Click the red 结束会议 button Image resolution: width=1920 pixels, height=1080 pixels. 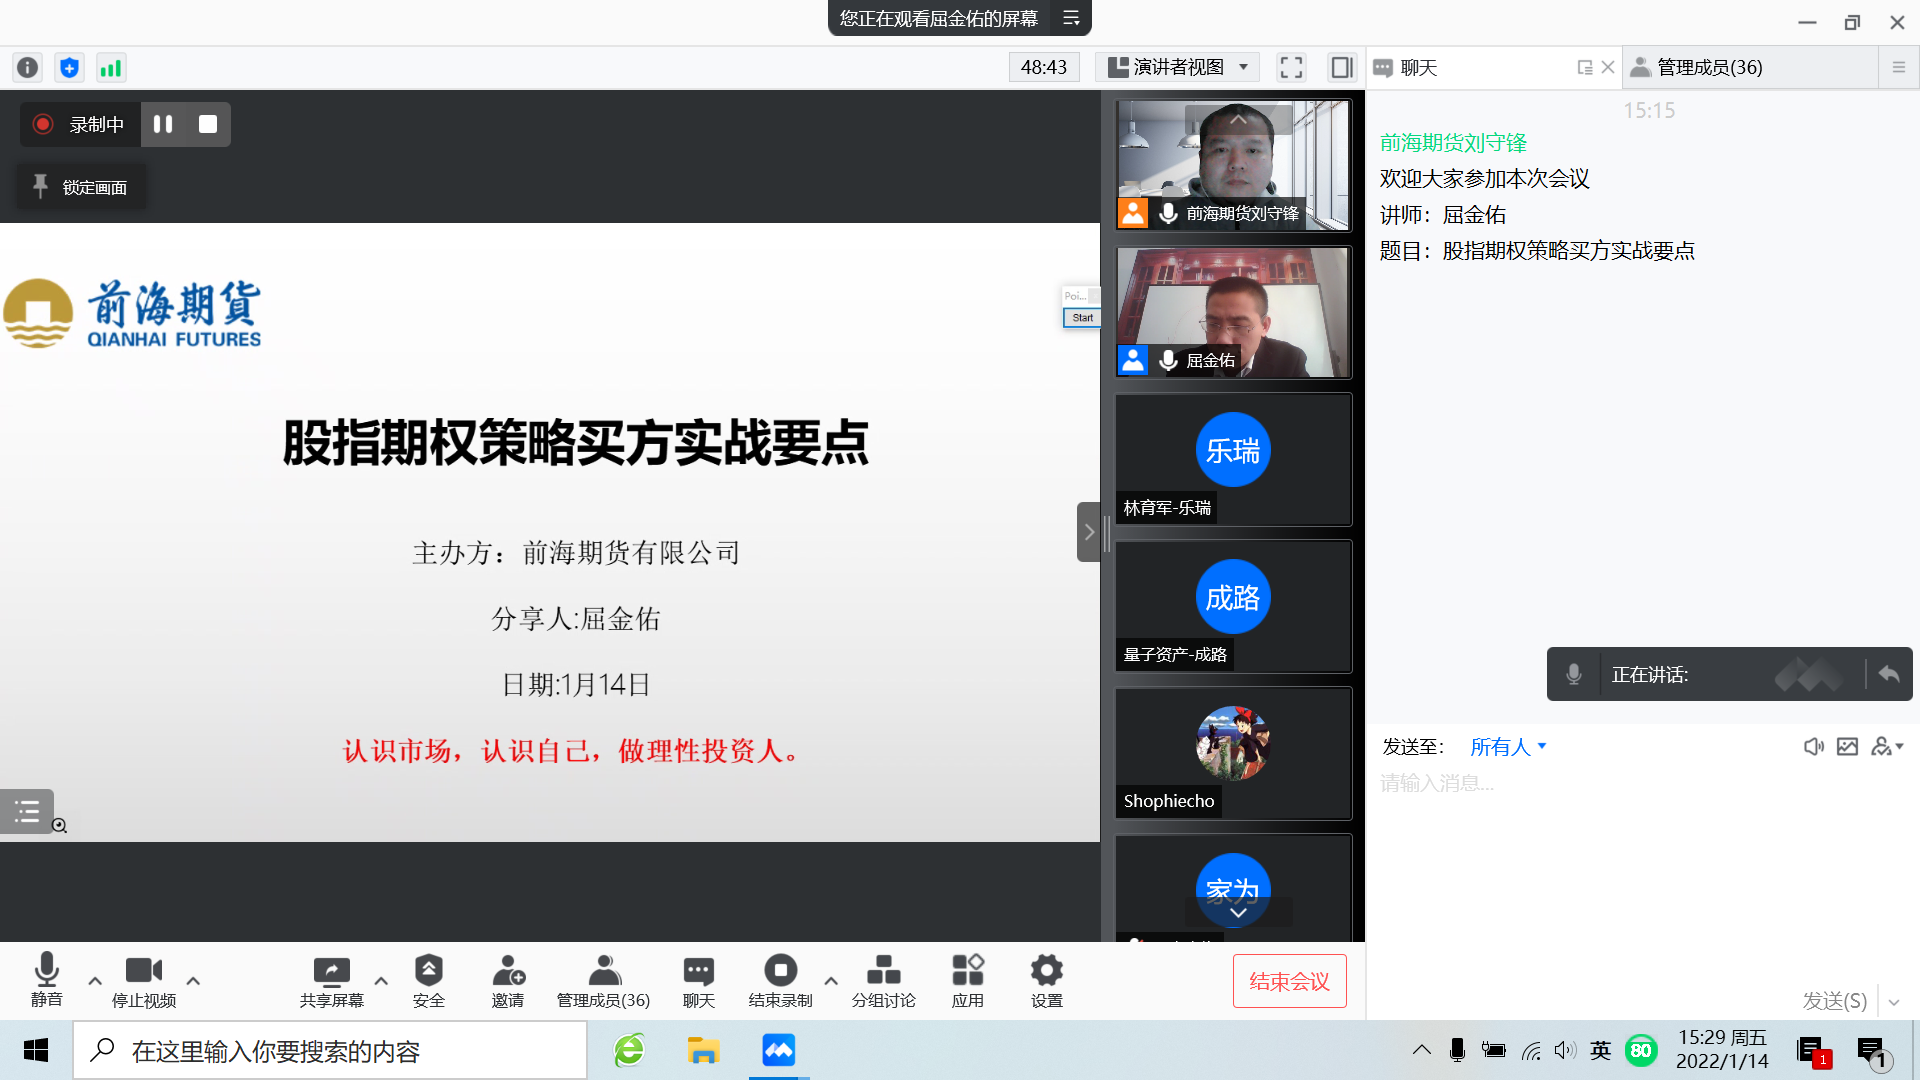click(x=1289, y=981)
